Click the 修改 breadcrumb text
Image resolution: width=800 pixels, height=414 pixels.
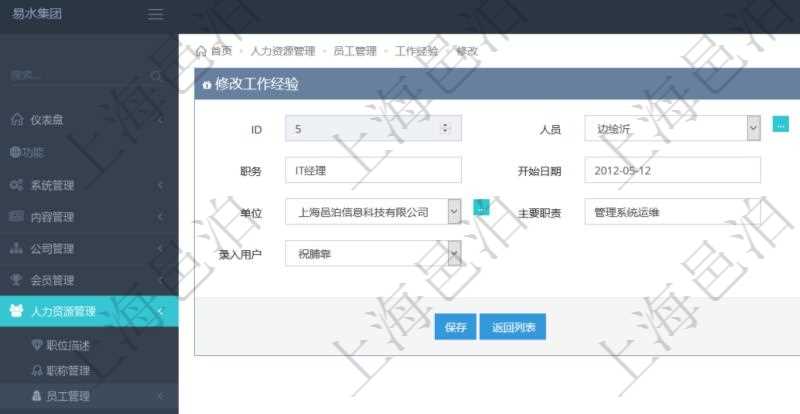[466, 51]
